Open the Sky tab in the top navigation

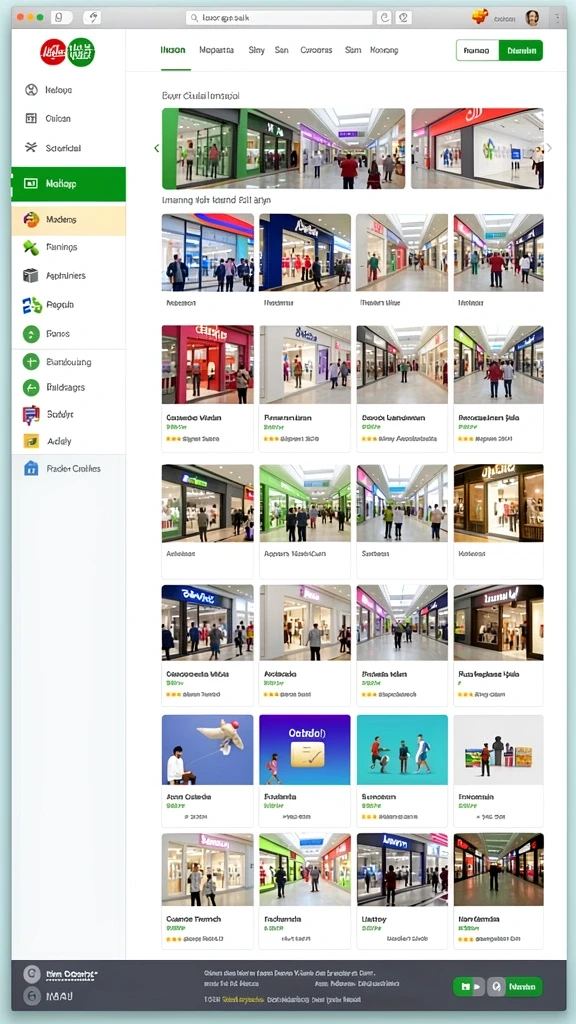click(256, 50)
